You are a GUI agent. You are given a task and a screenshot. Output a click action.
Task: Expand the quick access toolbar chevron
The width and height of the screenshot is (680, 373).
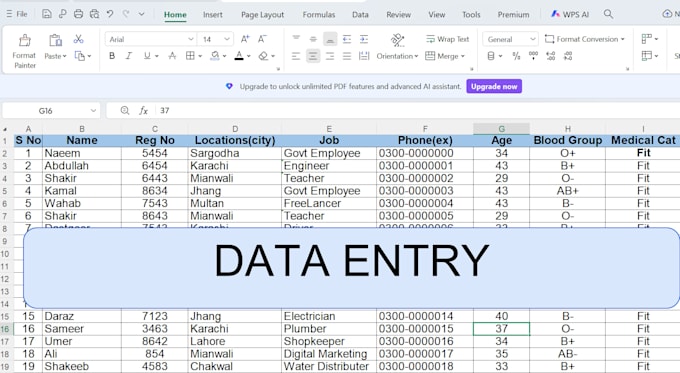[141, 14]
